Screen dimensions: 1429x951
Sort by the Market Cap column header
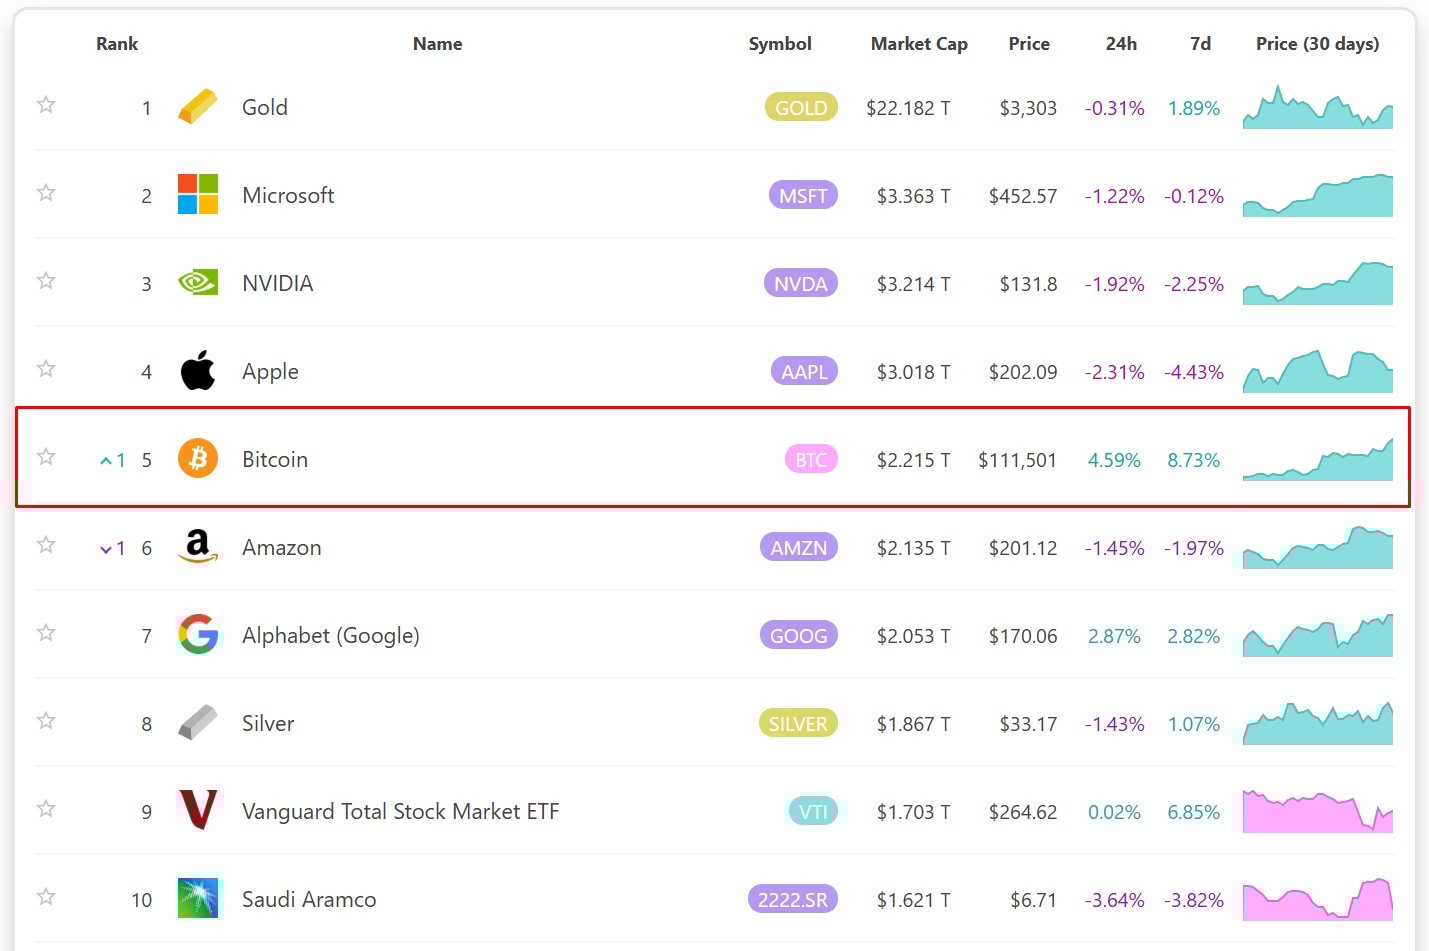coord(919,44)
